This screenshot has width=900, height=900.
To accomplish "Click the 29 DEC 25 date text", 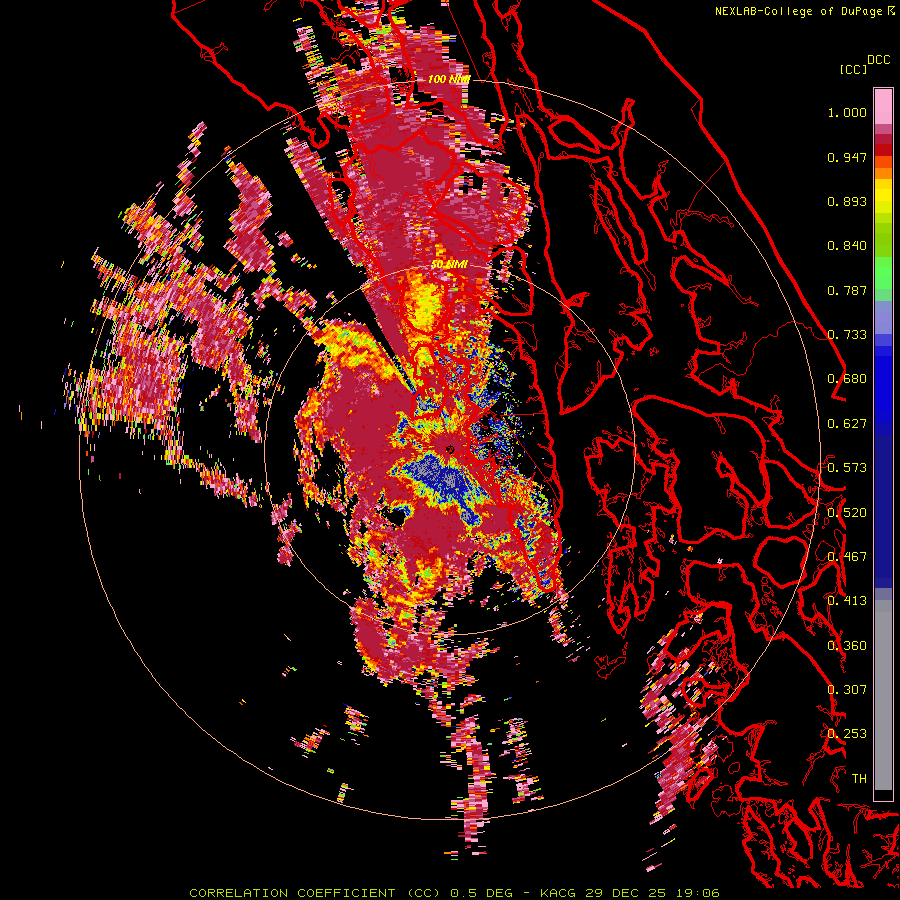I will pyautogui.click(x=625, y=893).
